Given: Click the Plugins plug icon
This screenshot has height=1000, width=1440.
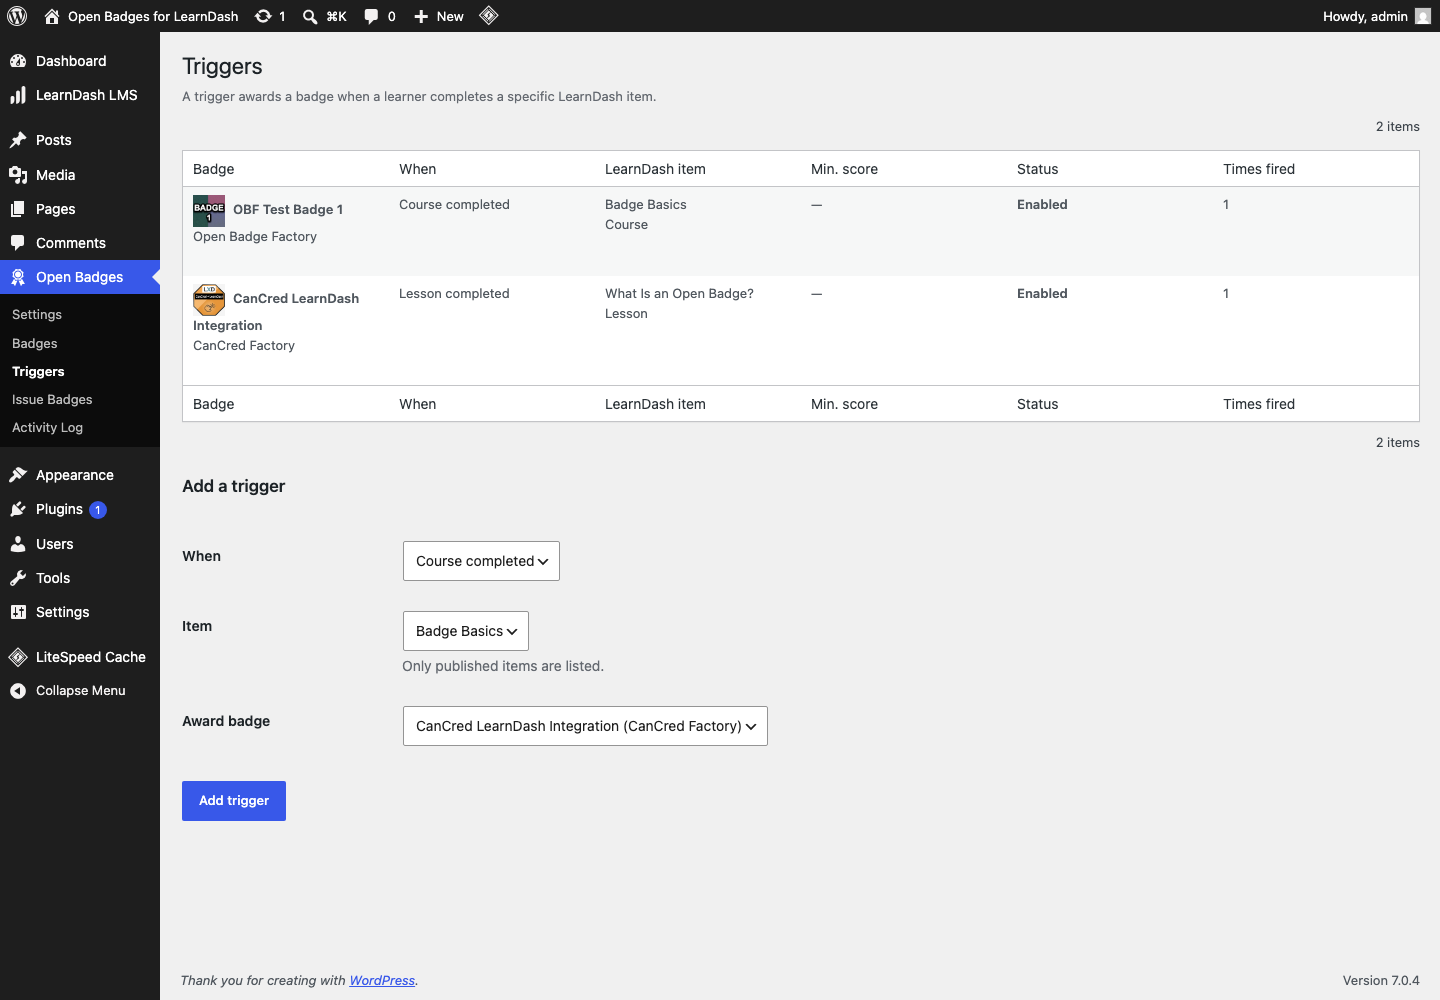Looking at the screenshot, I should (x=18, y=509).
